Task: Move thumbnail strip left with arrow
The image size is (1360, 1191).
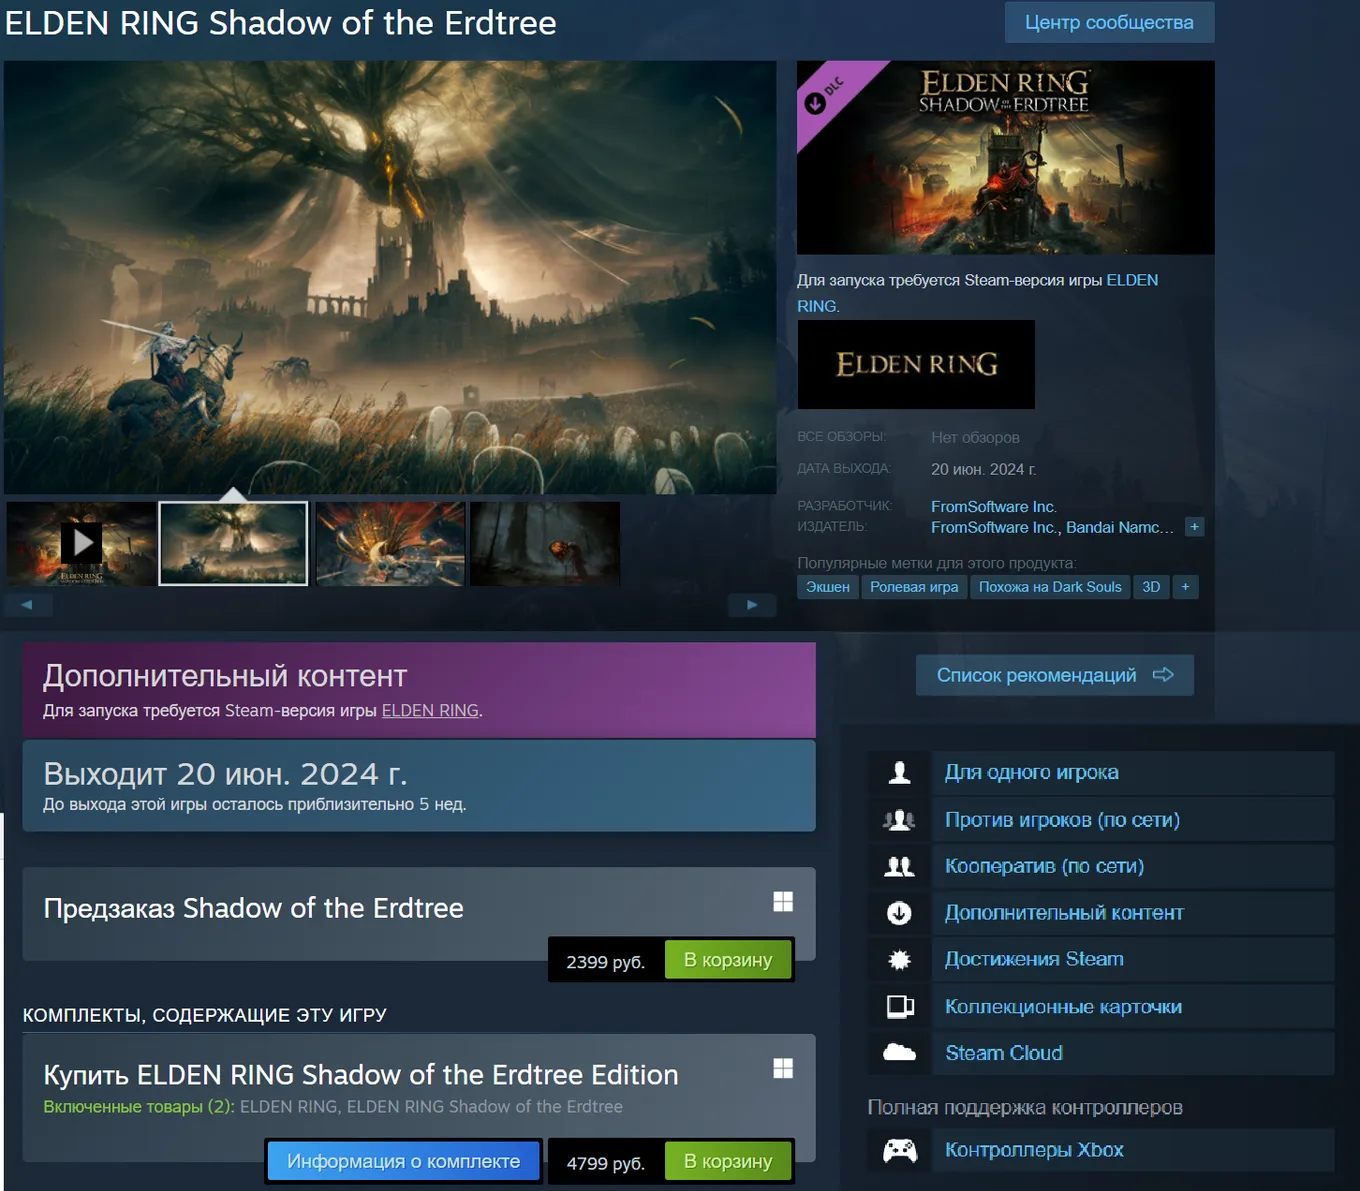Action: [x=28, y=604]
